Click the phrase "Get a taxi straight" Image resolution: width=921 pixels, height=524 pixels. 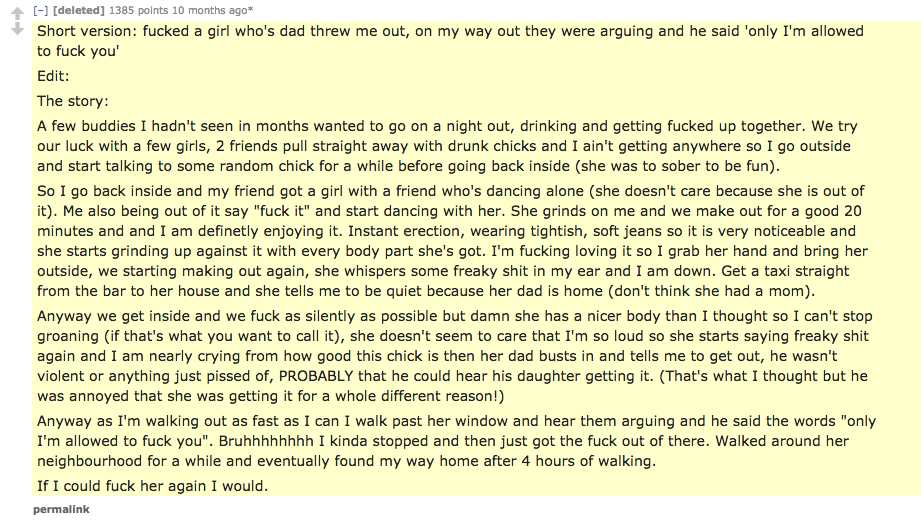tap(785, 271)
